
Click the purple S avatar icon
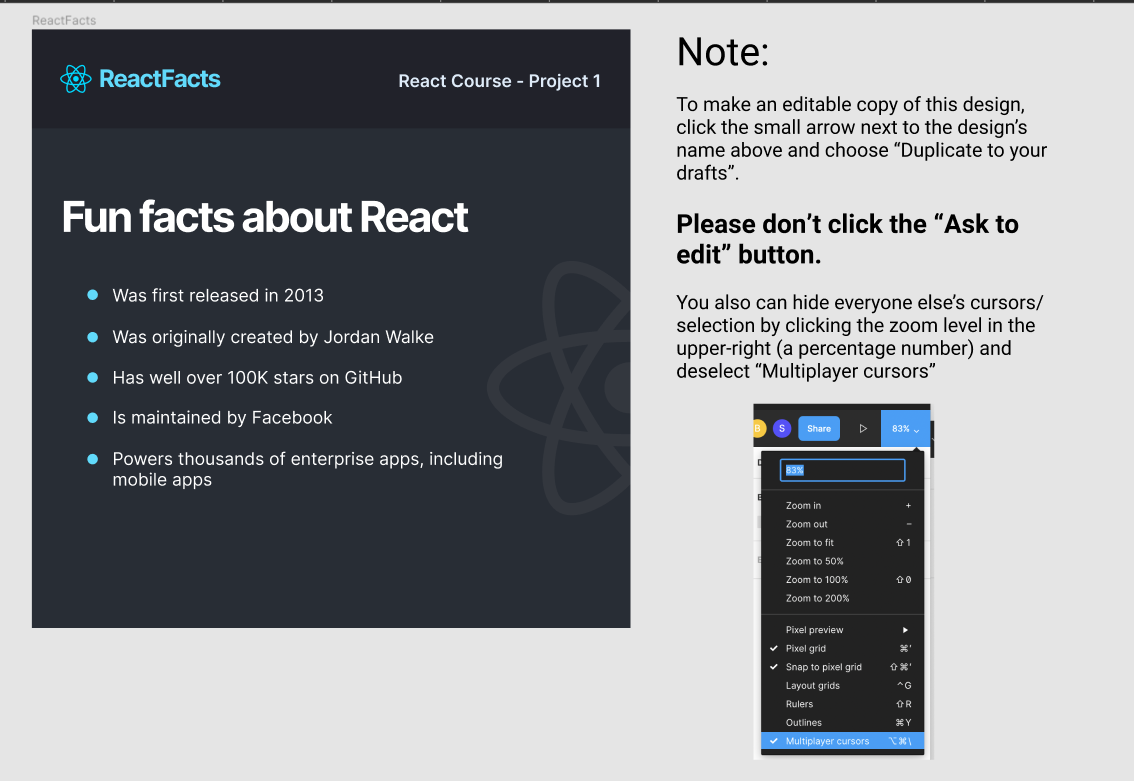[x=781, y=427]
